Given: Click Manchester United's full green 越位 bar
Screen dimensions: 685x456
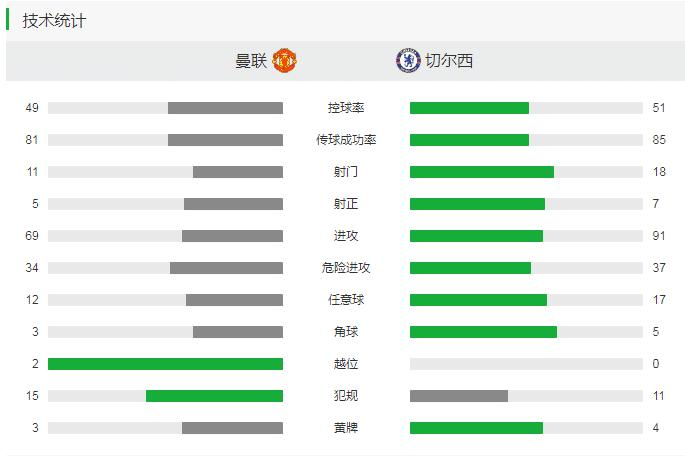Looking at the screenshot, I should tap(165, 364).
